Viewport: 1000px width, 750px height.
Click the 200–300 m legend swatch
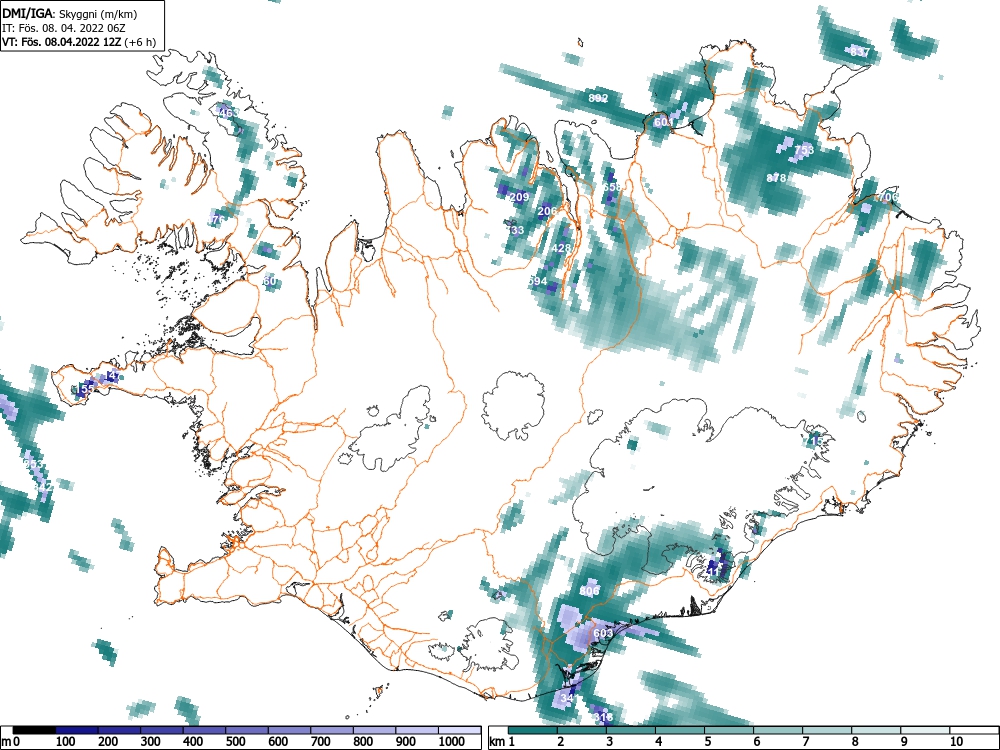(x=119, y=730)
